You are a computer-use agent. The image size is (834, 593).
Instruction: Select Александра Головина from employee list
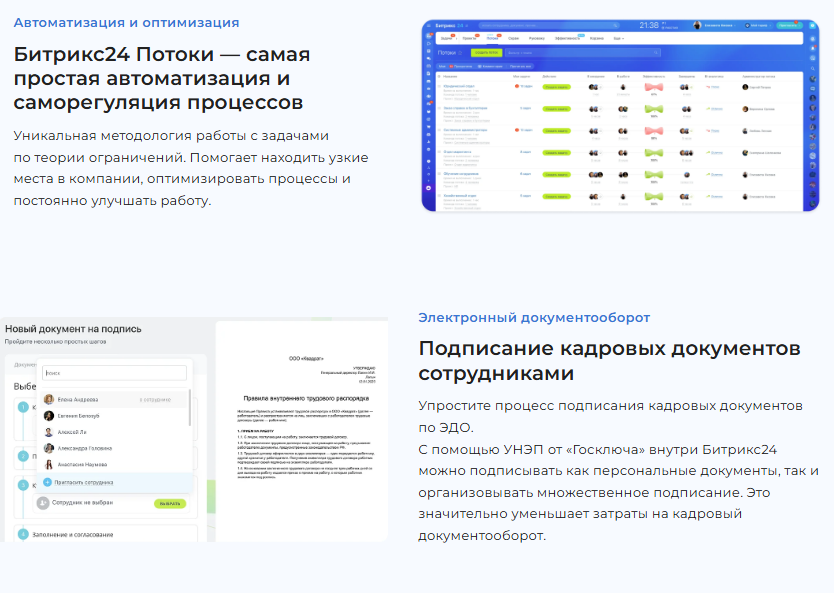114,448
